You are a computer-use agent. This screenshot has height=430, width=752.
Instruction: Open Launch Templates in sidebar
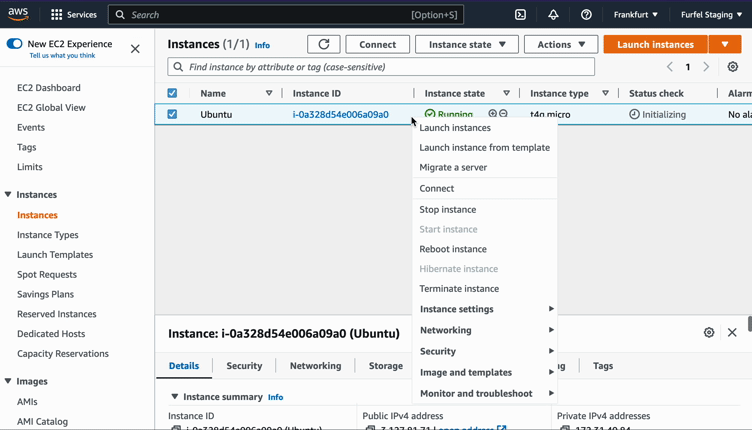click(55, 255)
